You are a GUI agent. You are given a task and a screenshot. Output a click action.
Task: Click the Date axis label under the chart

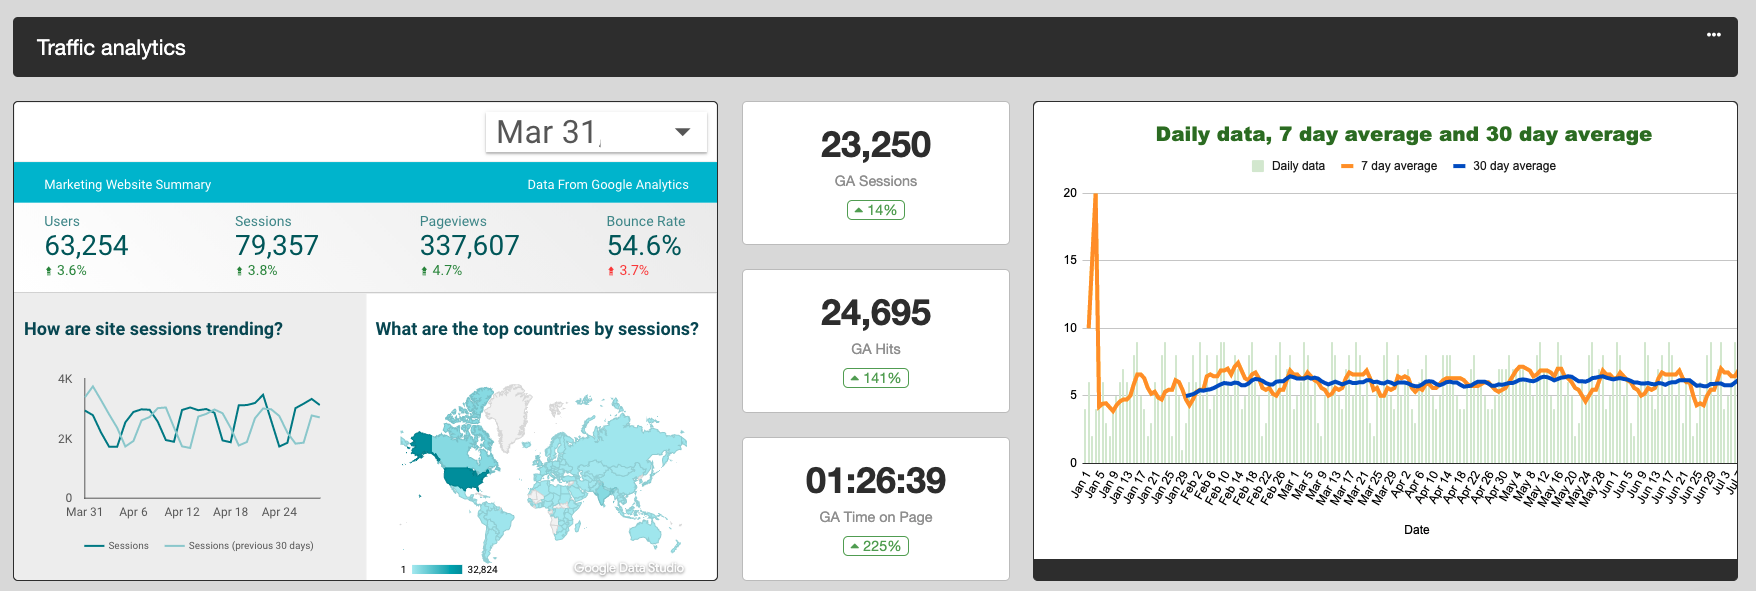(x=1417, y=530)
